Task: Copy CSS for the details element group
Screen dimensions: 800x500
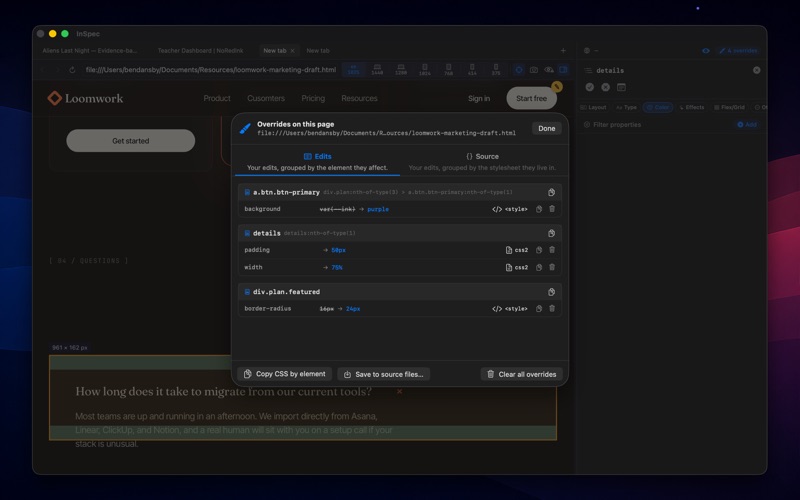Action: 552,233
